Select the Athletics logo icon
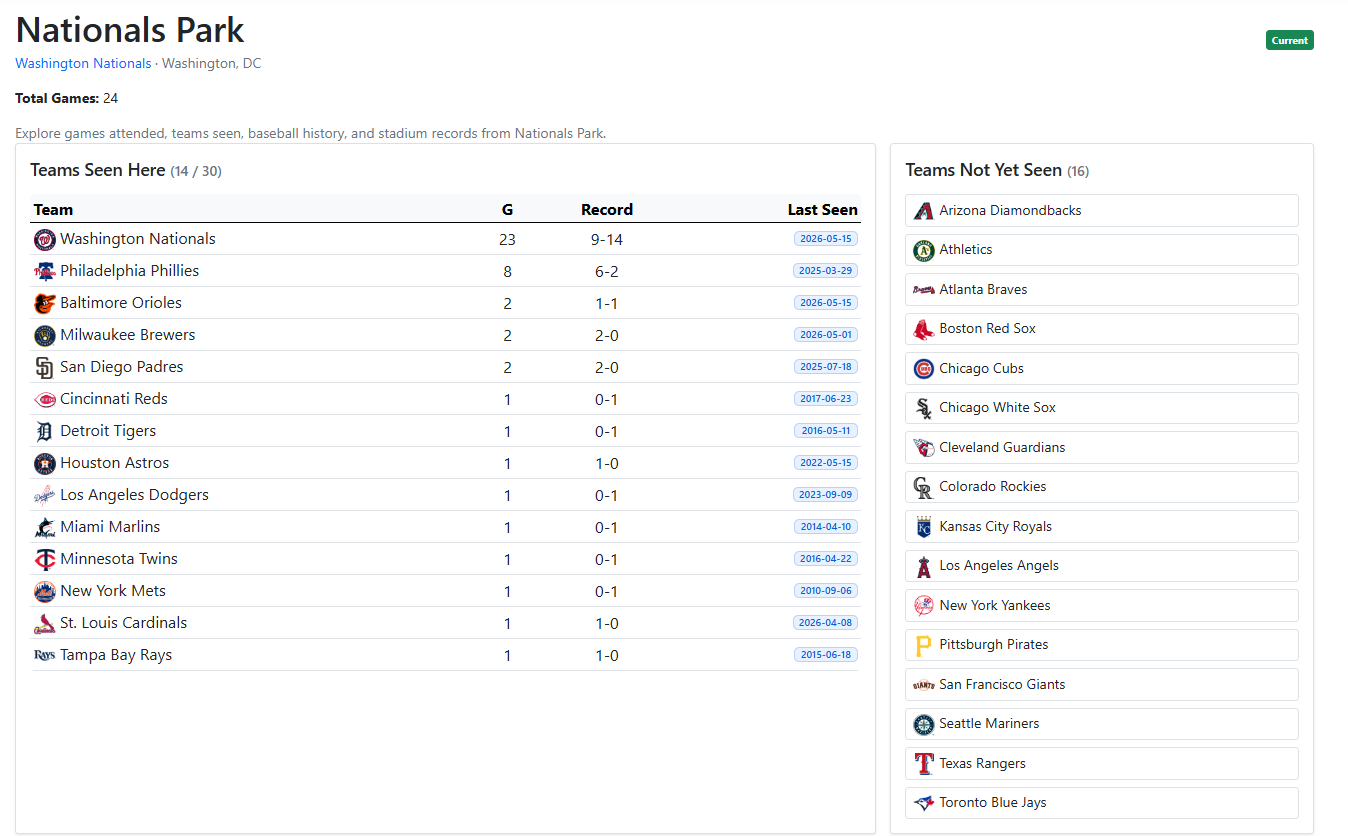Screen dimensions: 1348x836 924,250
